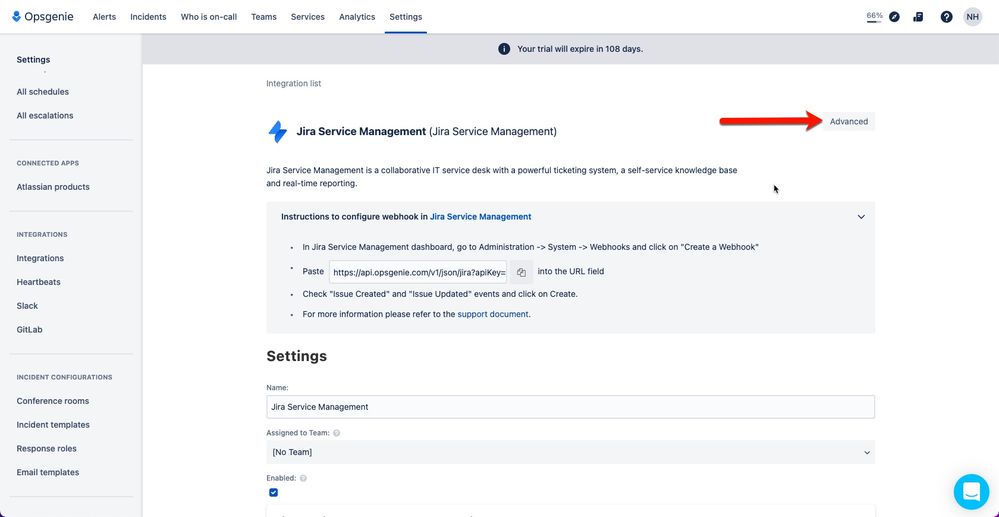Viewport: 999px width, 517px height.
Task: Click the Assigned to Team help icon
Action: coord(336,433)
